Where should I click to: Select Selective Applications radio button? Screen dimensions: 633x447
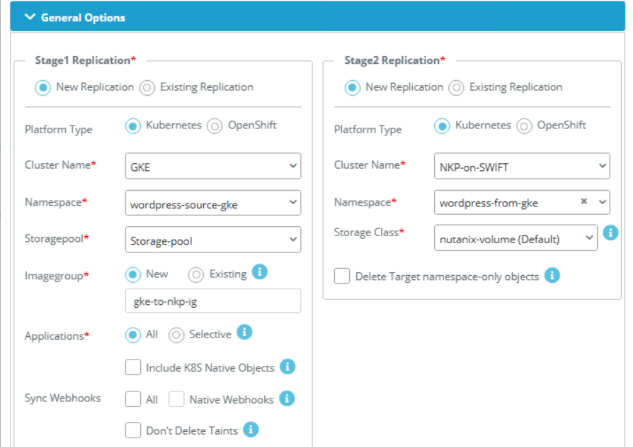coord(176,335)
